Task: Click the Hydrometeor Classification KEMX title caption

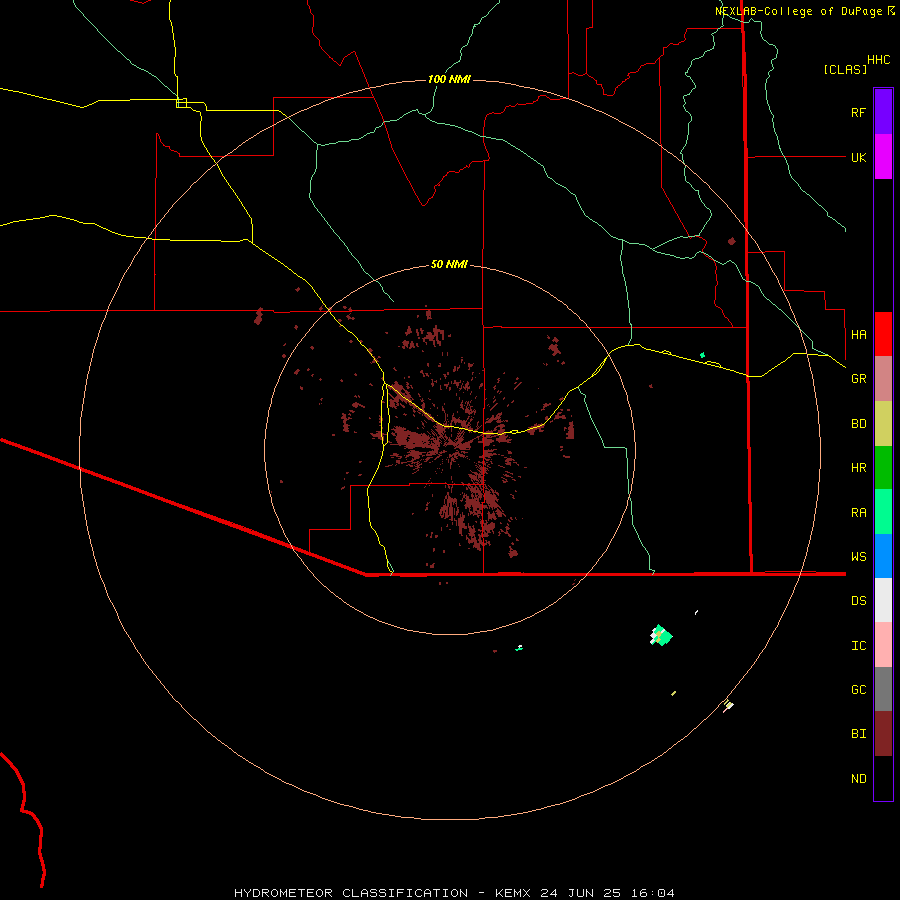Action: 454,893
